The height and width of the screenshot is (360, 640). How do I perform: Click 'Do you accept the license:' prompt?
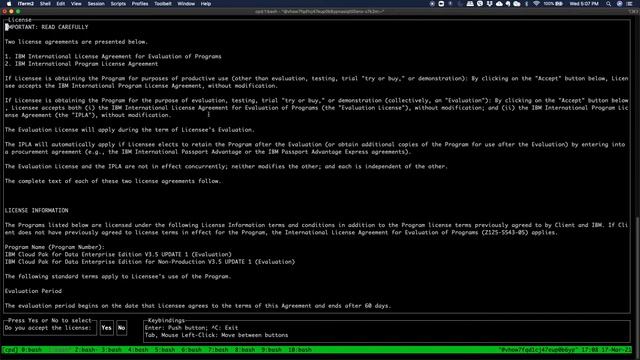[x=48, y=328]
